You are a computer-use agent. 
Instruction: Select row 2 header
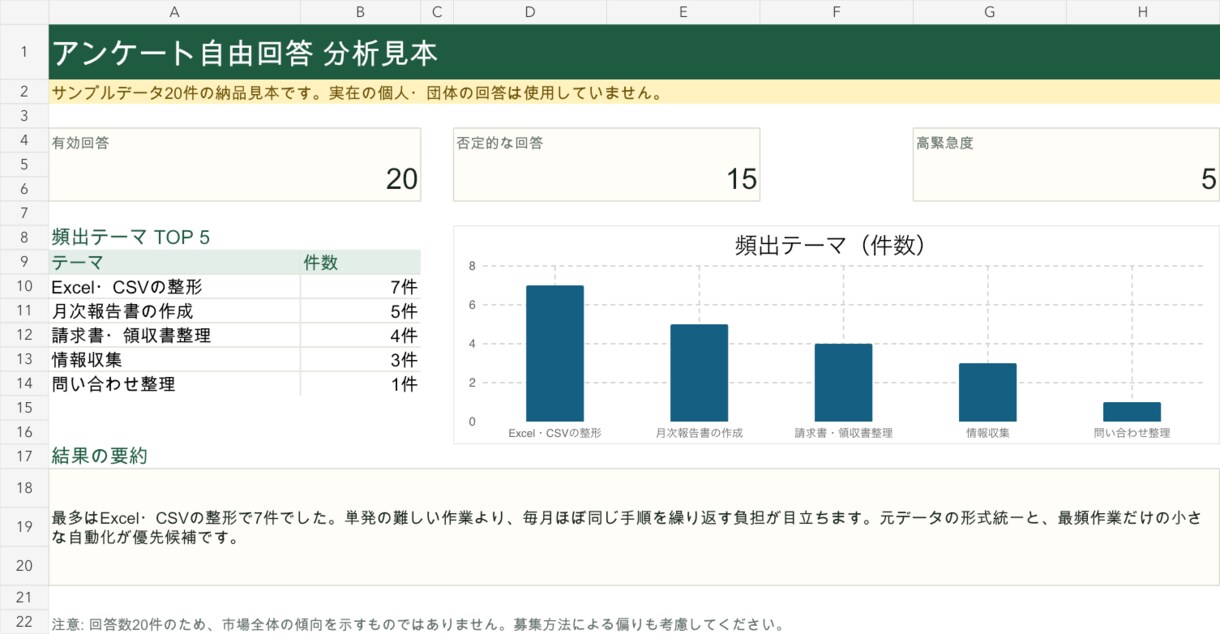(24, 92)
